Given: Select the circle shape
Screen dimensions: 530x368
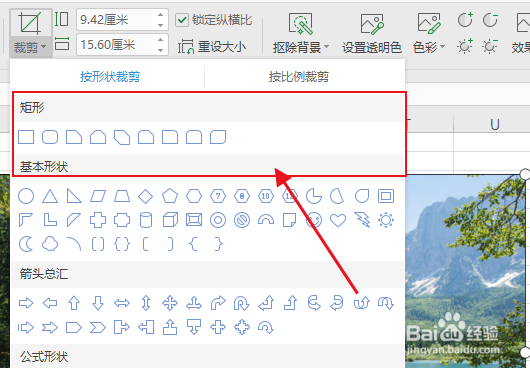Looking at the screenshot, I should (26, 196).
